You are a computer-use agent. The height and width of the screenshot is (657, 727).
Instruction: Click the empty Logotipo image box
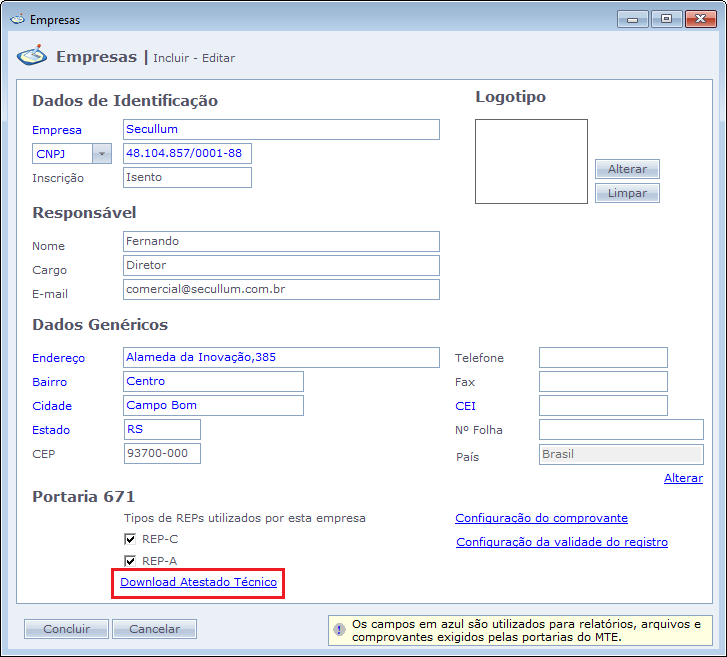[531, 161]
